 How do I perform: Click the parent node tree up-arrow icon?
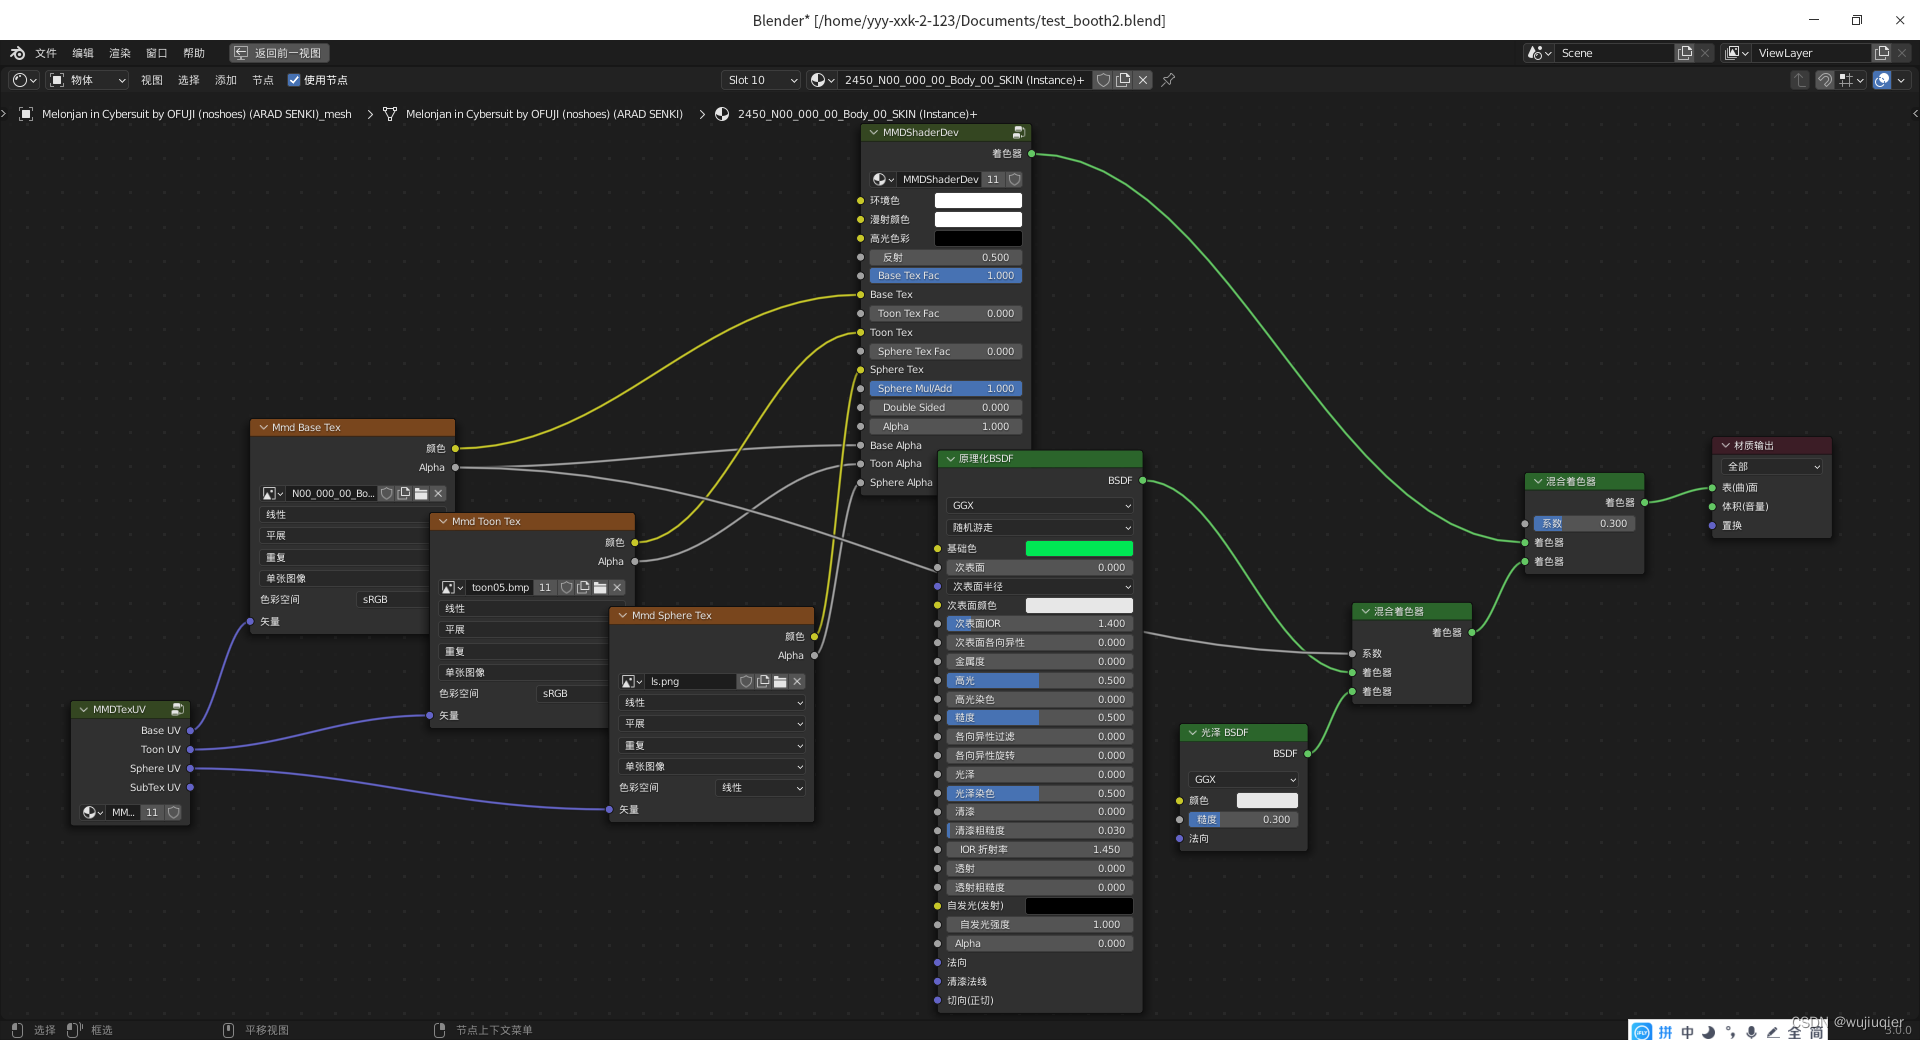tap(1800, 80)
